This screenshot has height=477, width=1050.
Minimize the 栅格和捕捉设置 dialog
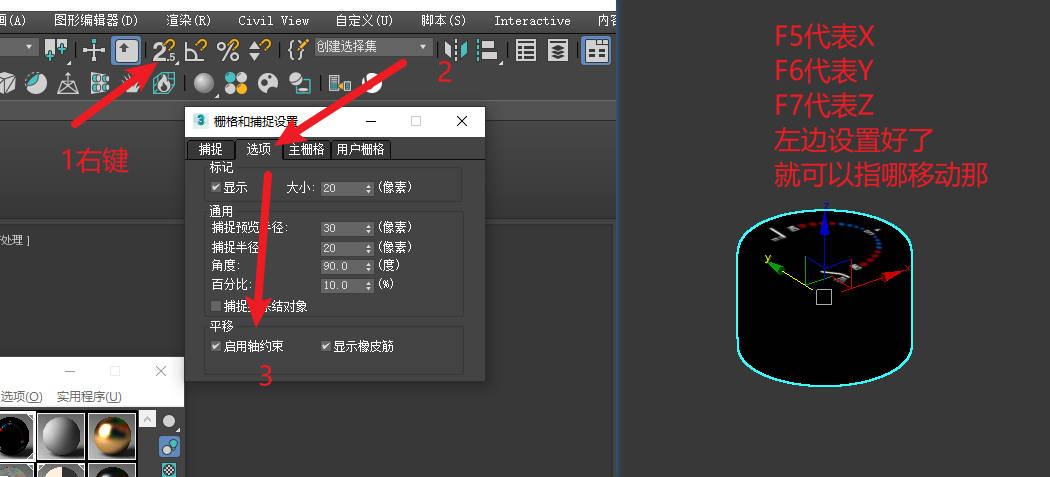click(x=372, y=121)
